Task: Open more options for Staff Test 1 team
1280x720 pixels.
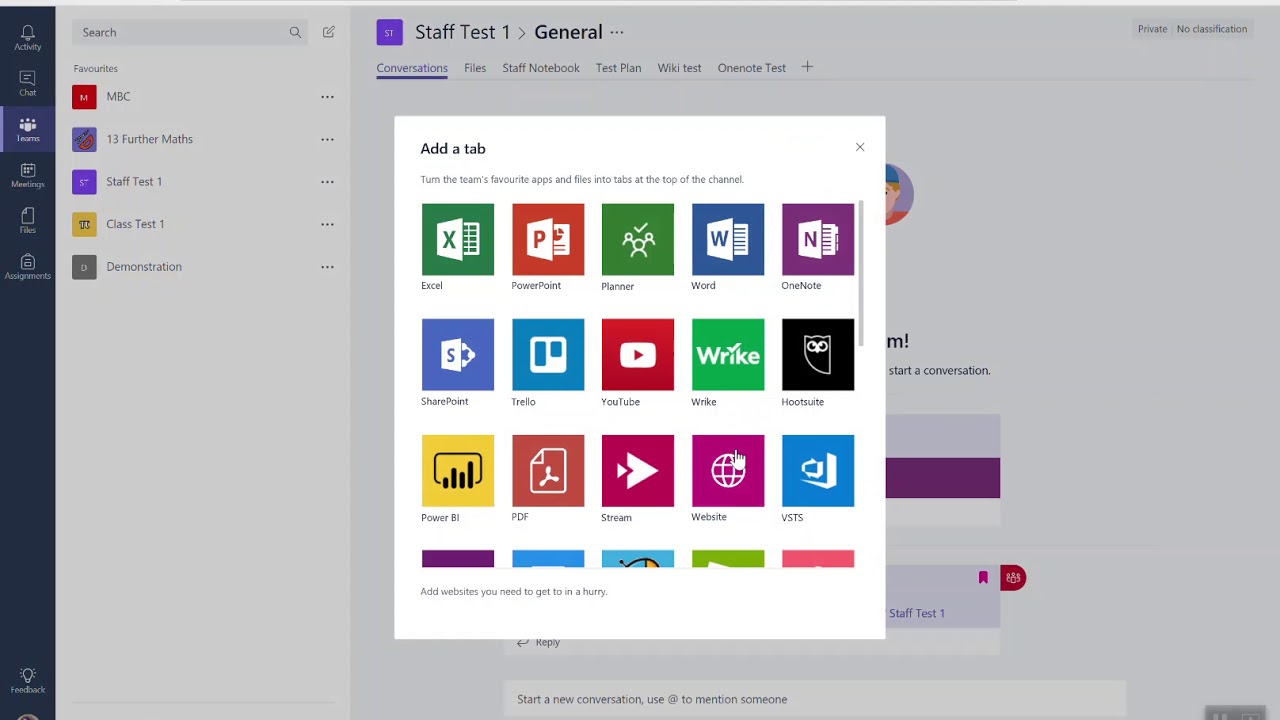Action: (327, 182)
